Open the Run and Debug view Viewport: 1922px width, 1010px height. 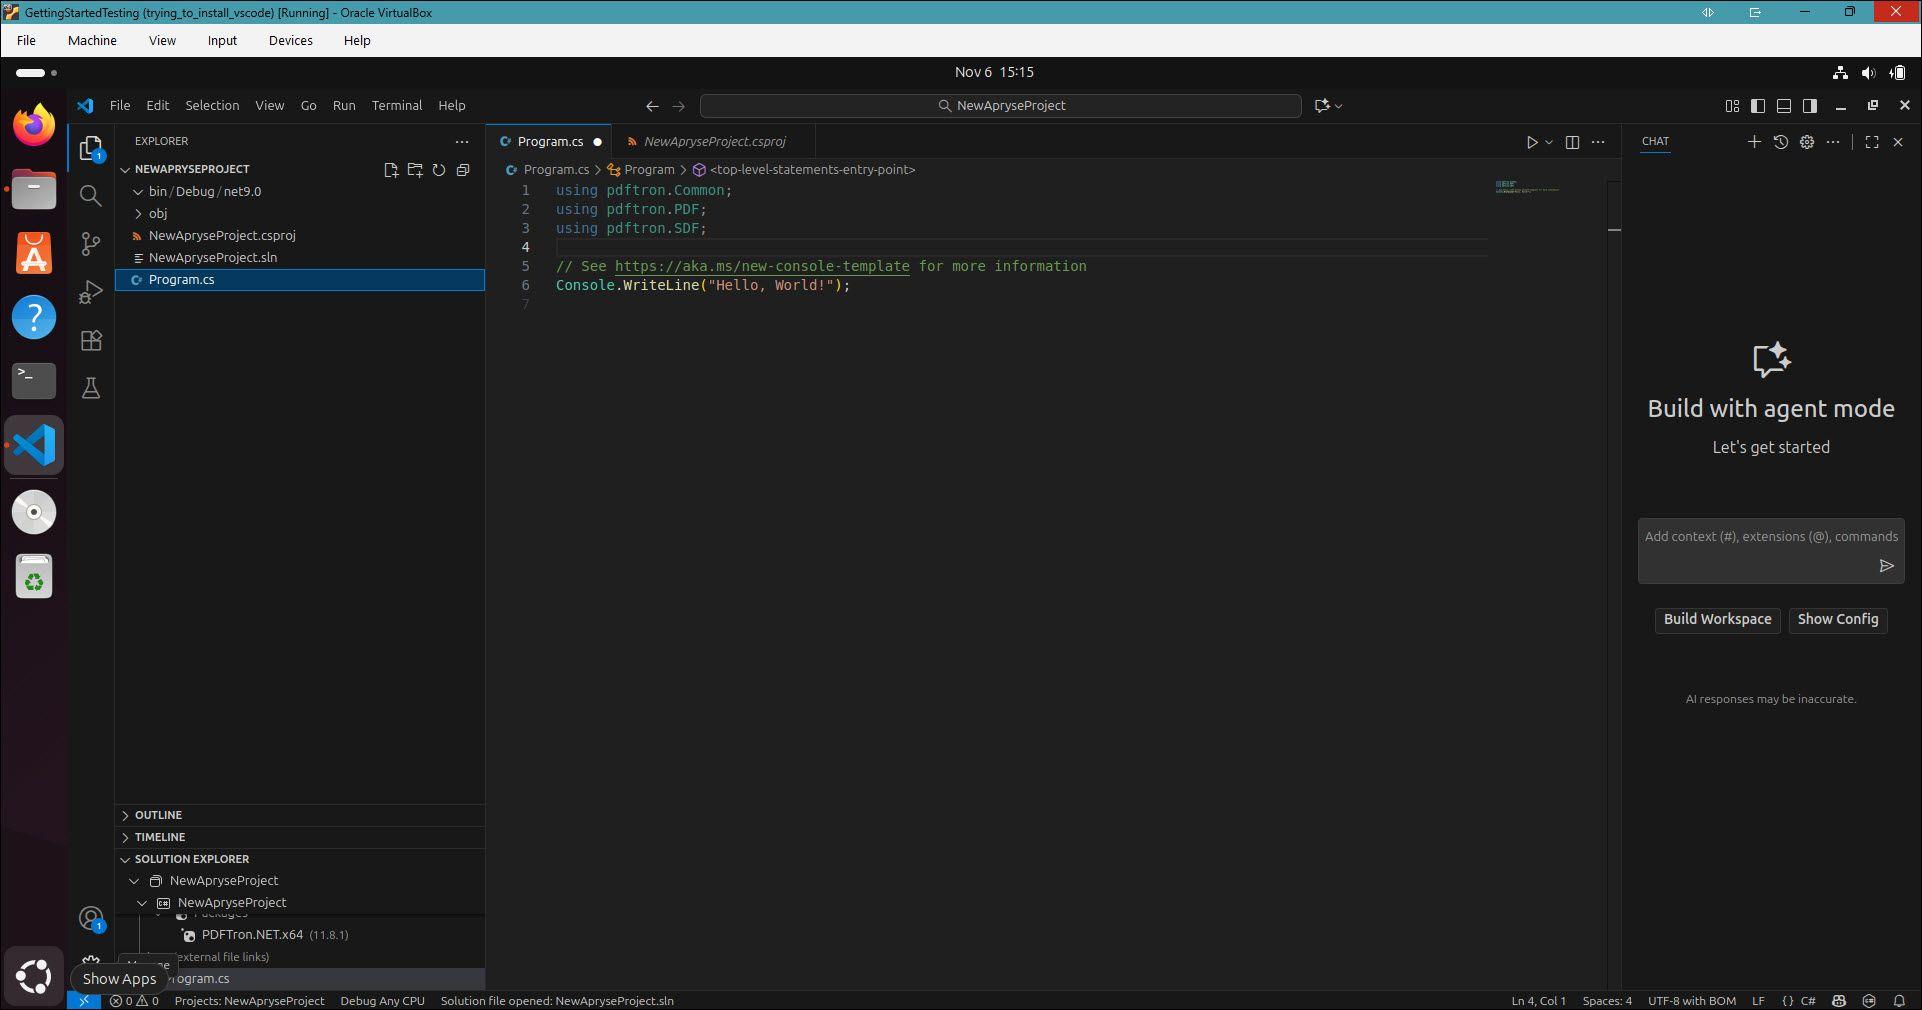[91, 292]
